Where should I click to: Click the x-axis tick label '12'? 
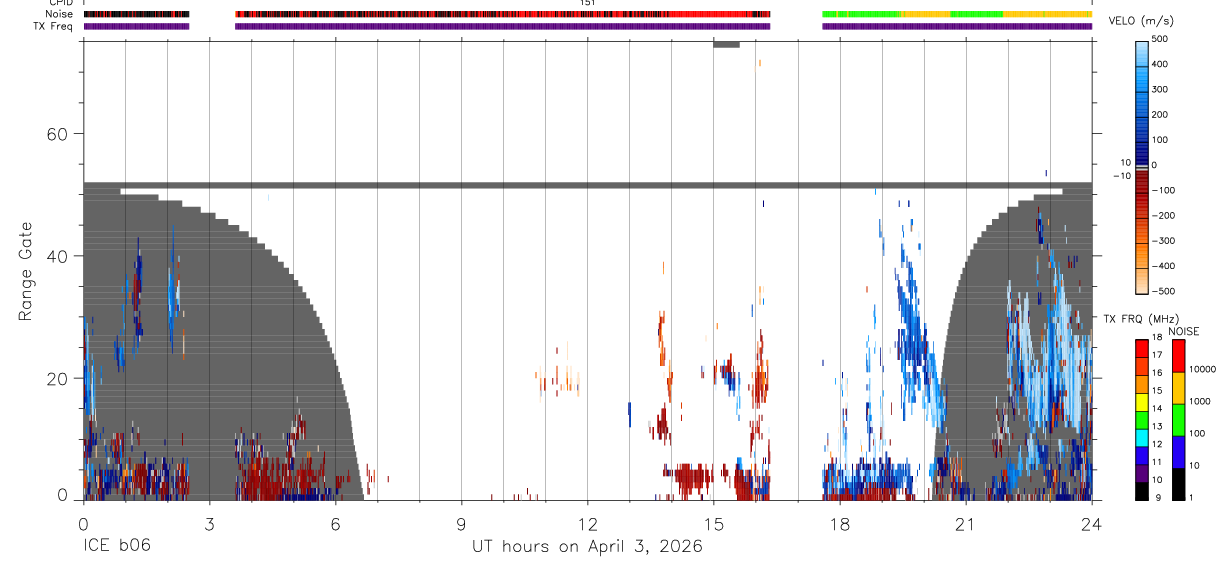coord(587,523)
